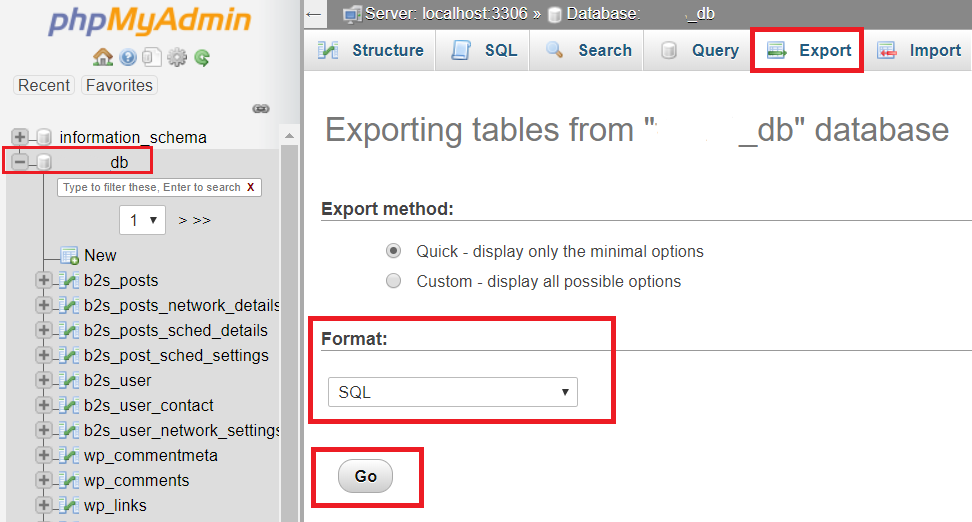Jump to last page with >> link

tap(202, 220)
